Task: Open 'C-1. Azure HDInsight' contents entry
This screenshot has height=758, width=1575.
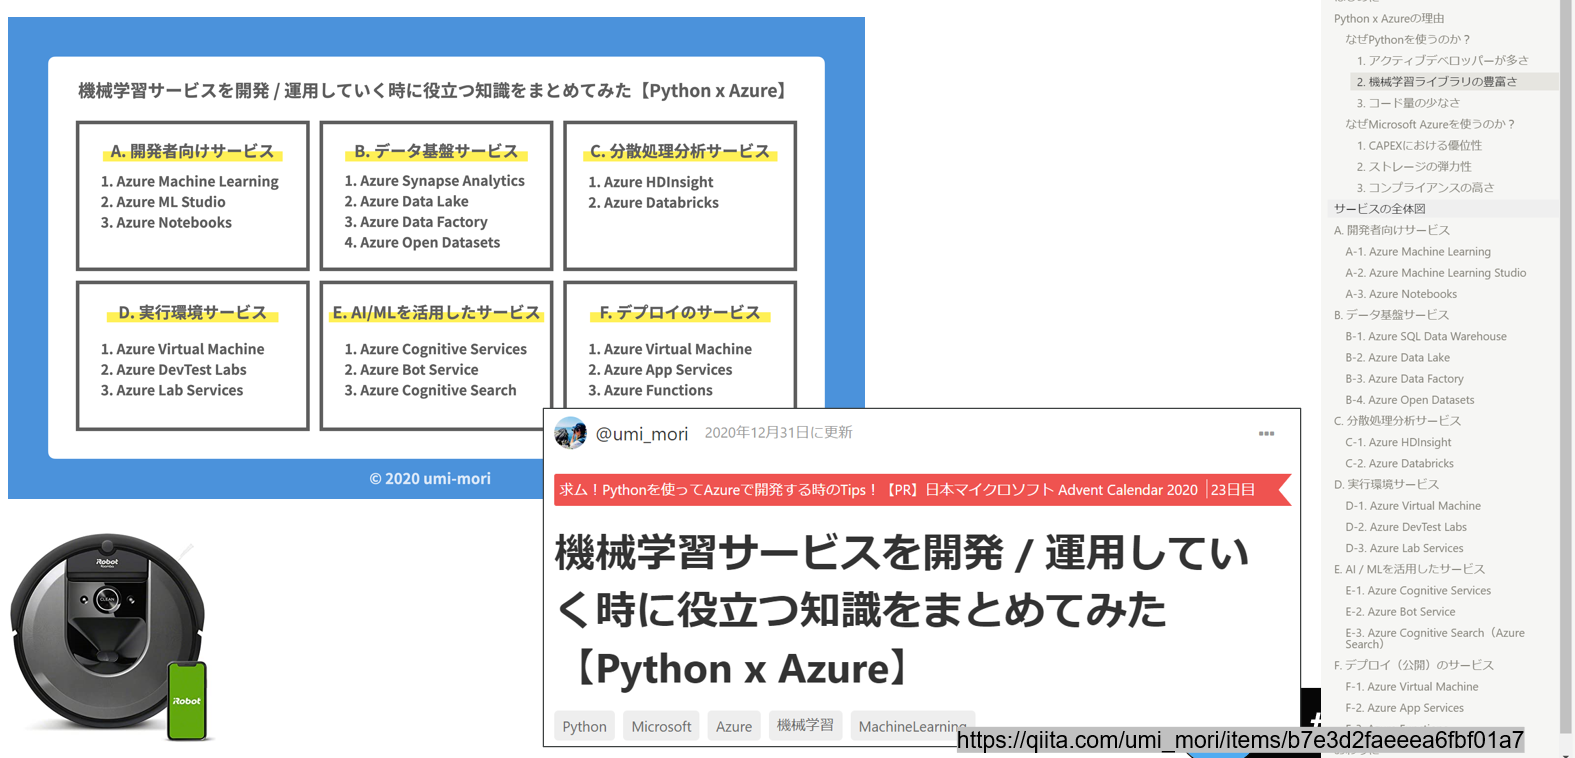Action: 1398,442
